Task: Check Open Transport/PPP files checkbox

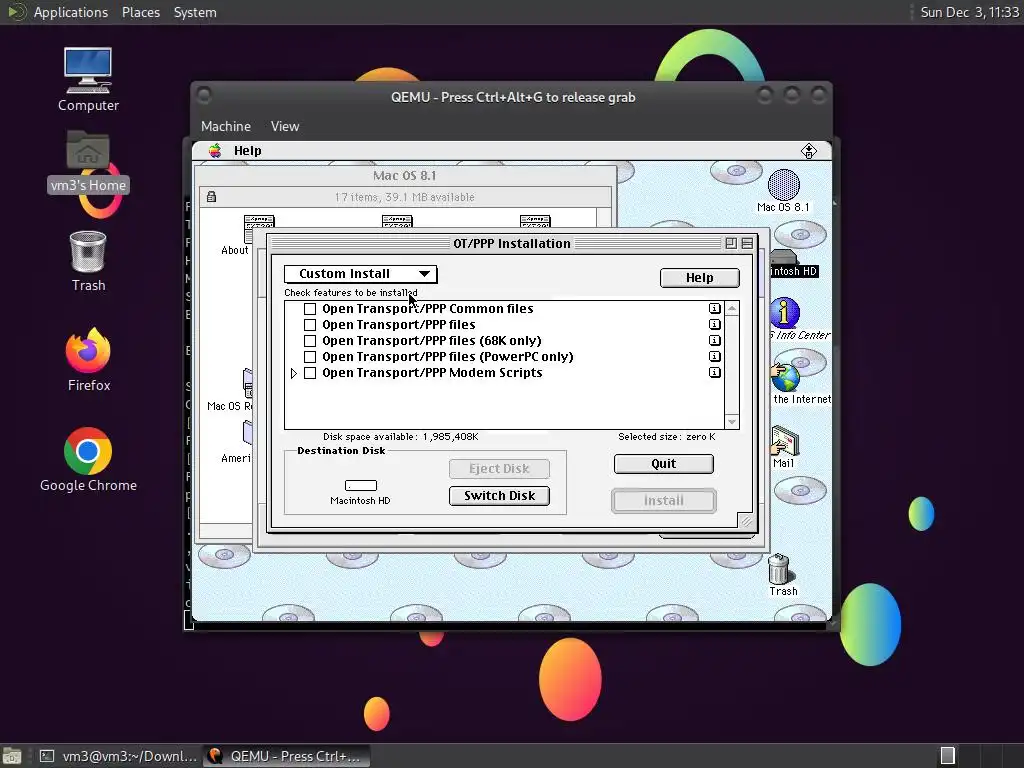Action: coord(310,325)
